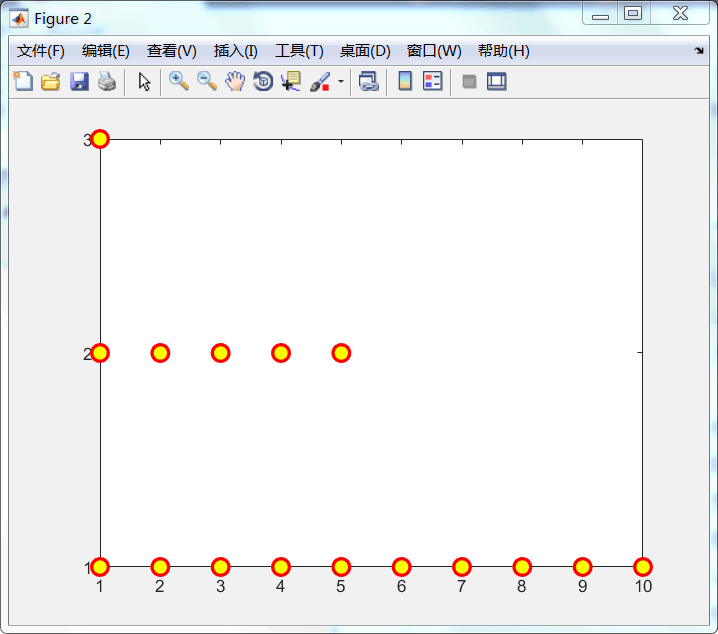Insert Legend using toolbar icon
The height and width of the screenshot is (634, 718).
433,81
